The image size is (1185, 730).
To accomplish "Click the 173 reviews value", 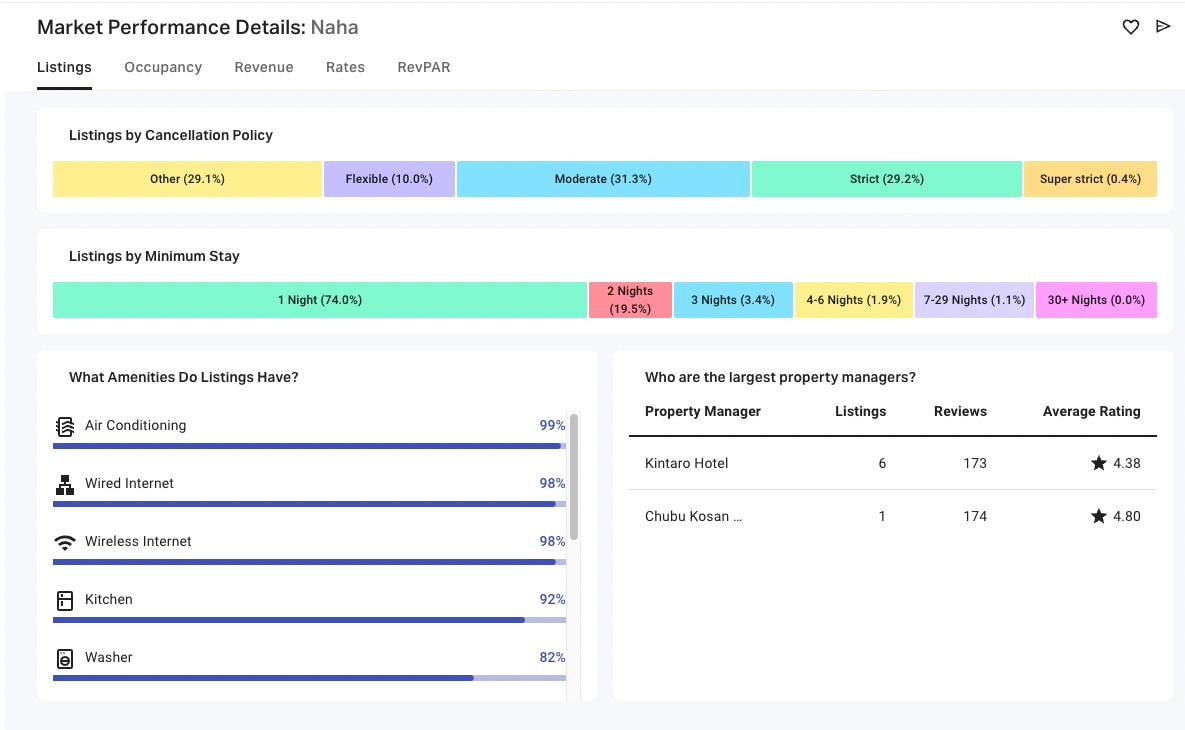I will click(x=975, y=463).
